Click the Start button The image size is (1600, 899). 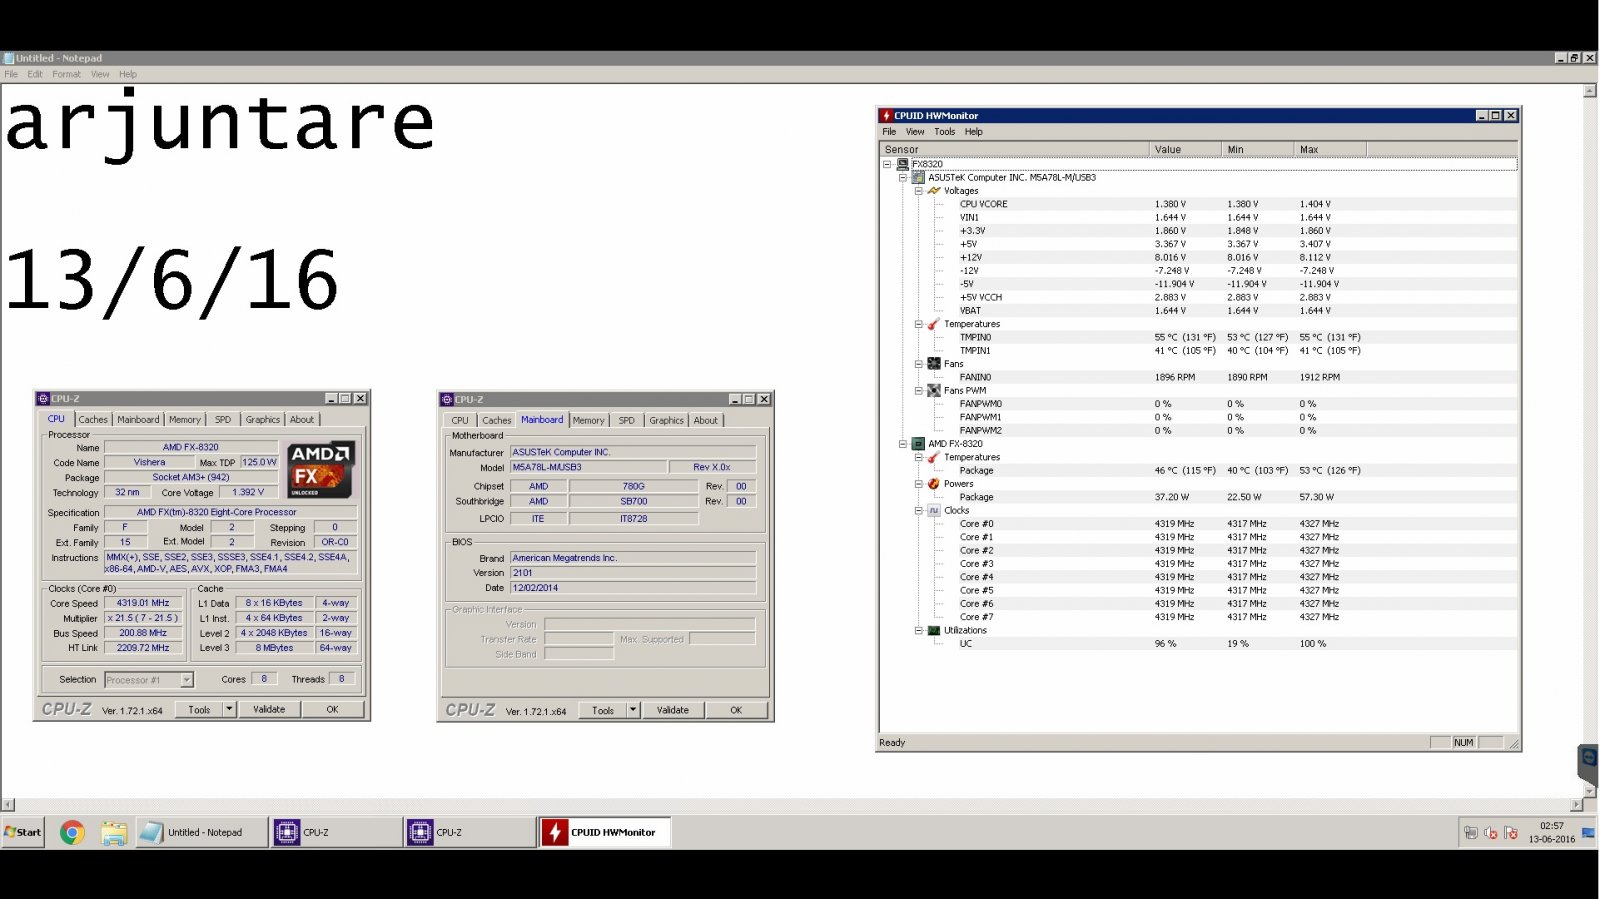click(x=23, y=832)
